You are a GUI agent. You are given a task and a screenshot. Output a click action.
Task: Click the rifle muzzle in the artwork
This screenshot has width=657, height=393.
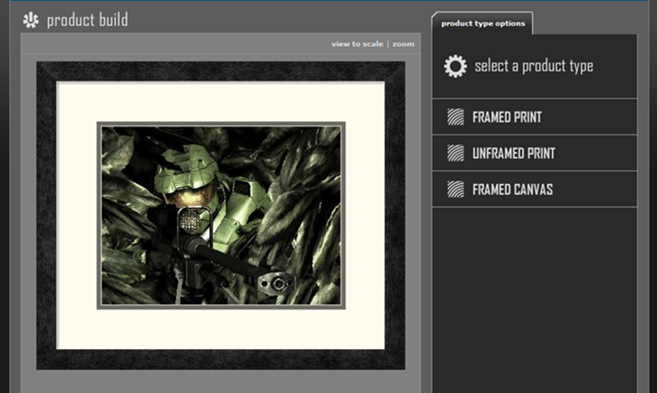[276, 284]
